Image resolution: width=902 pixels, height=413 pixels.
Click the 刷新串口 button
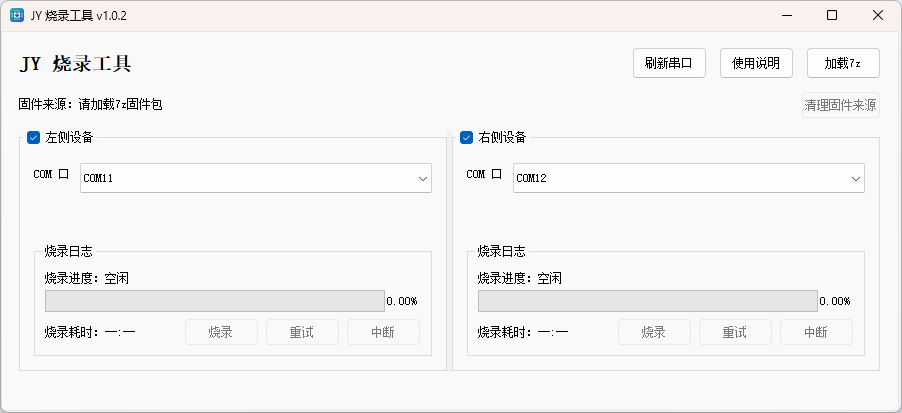(670, 63)
